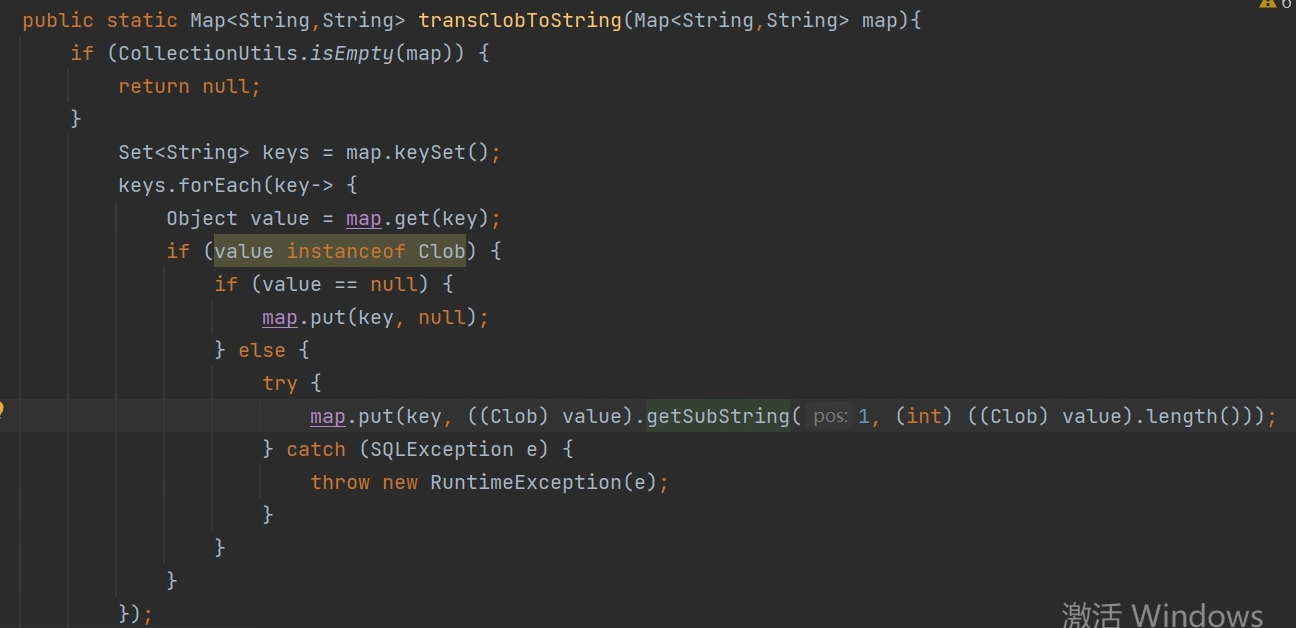1296x628 pixels.
Task: Click the underlined map in map.get(key)
Action: (x=364, y=218)
